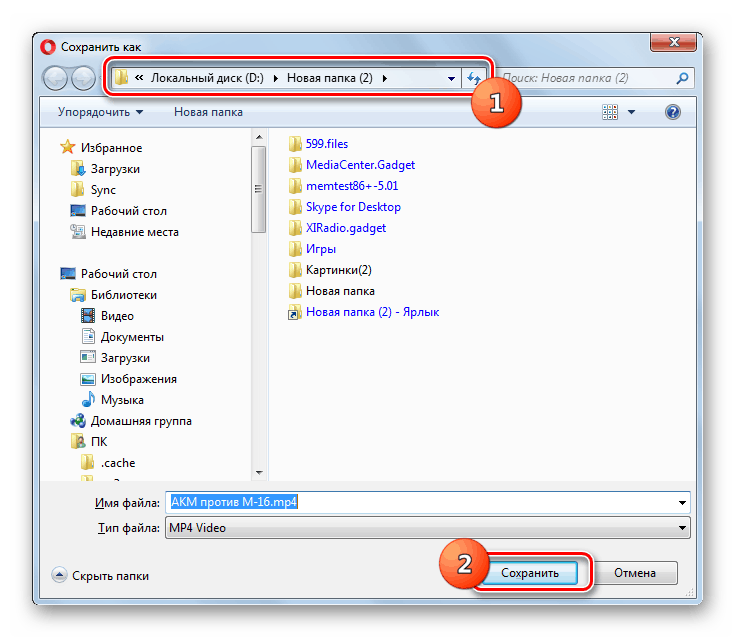Click the Forward navigation arrow button
The height and width of the screenshot is (638, 736).
(x=84, y=78)
